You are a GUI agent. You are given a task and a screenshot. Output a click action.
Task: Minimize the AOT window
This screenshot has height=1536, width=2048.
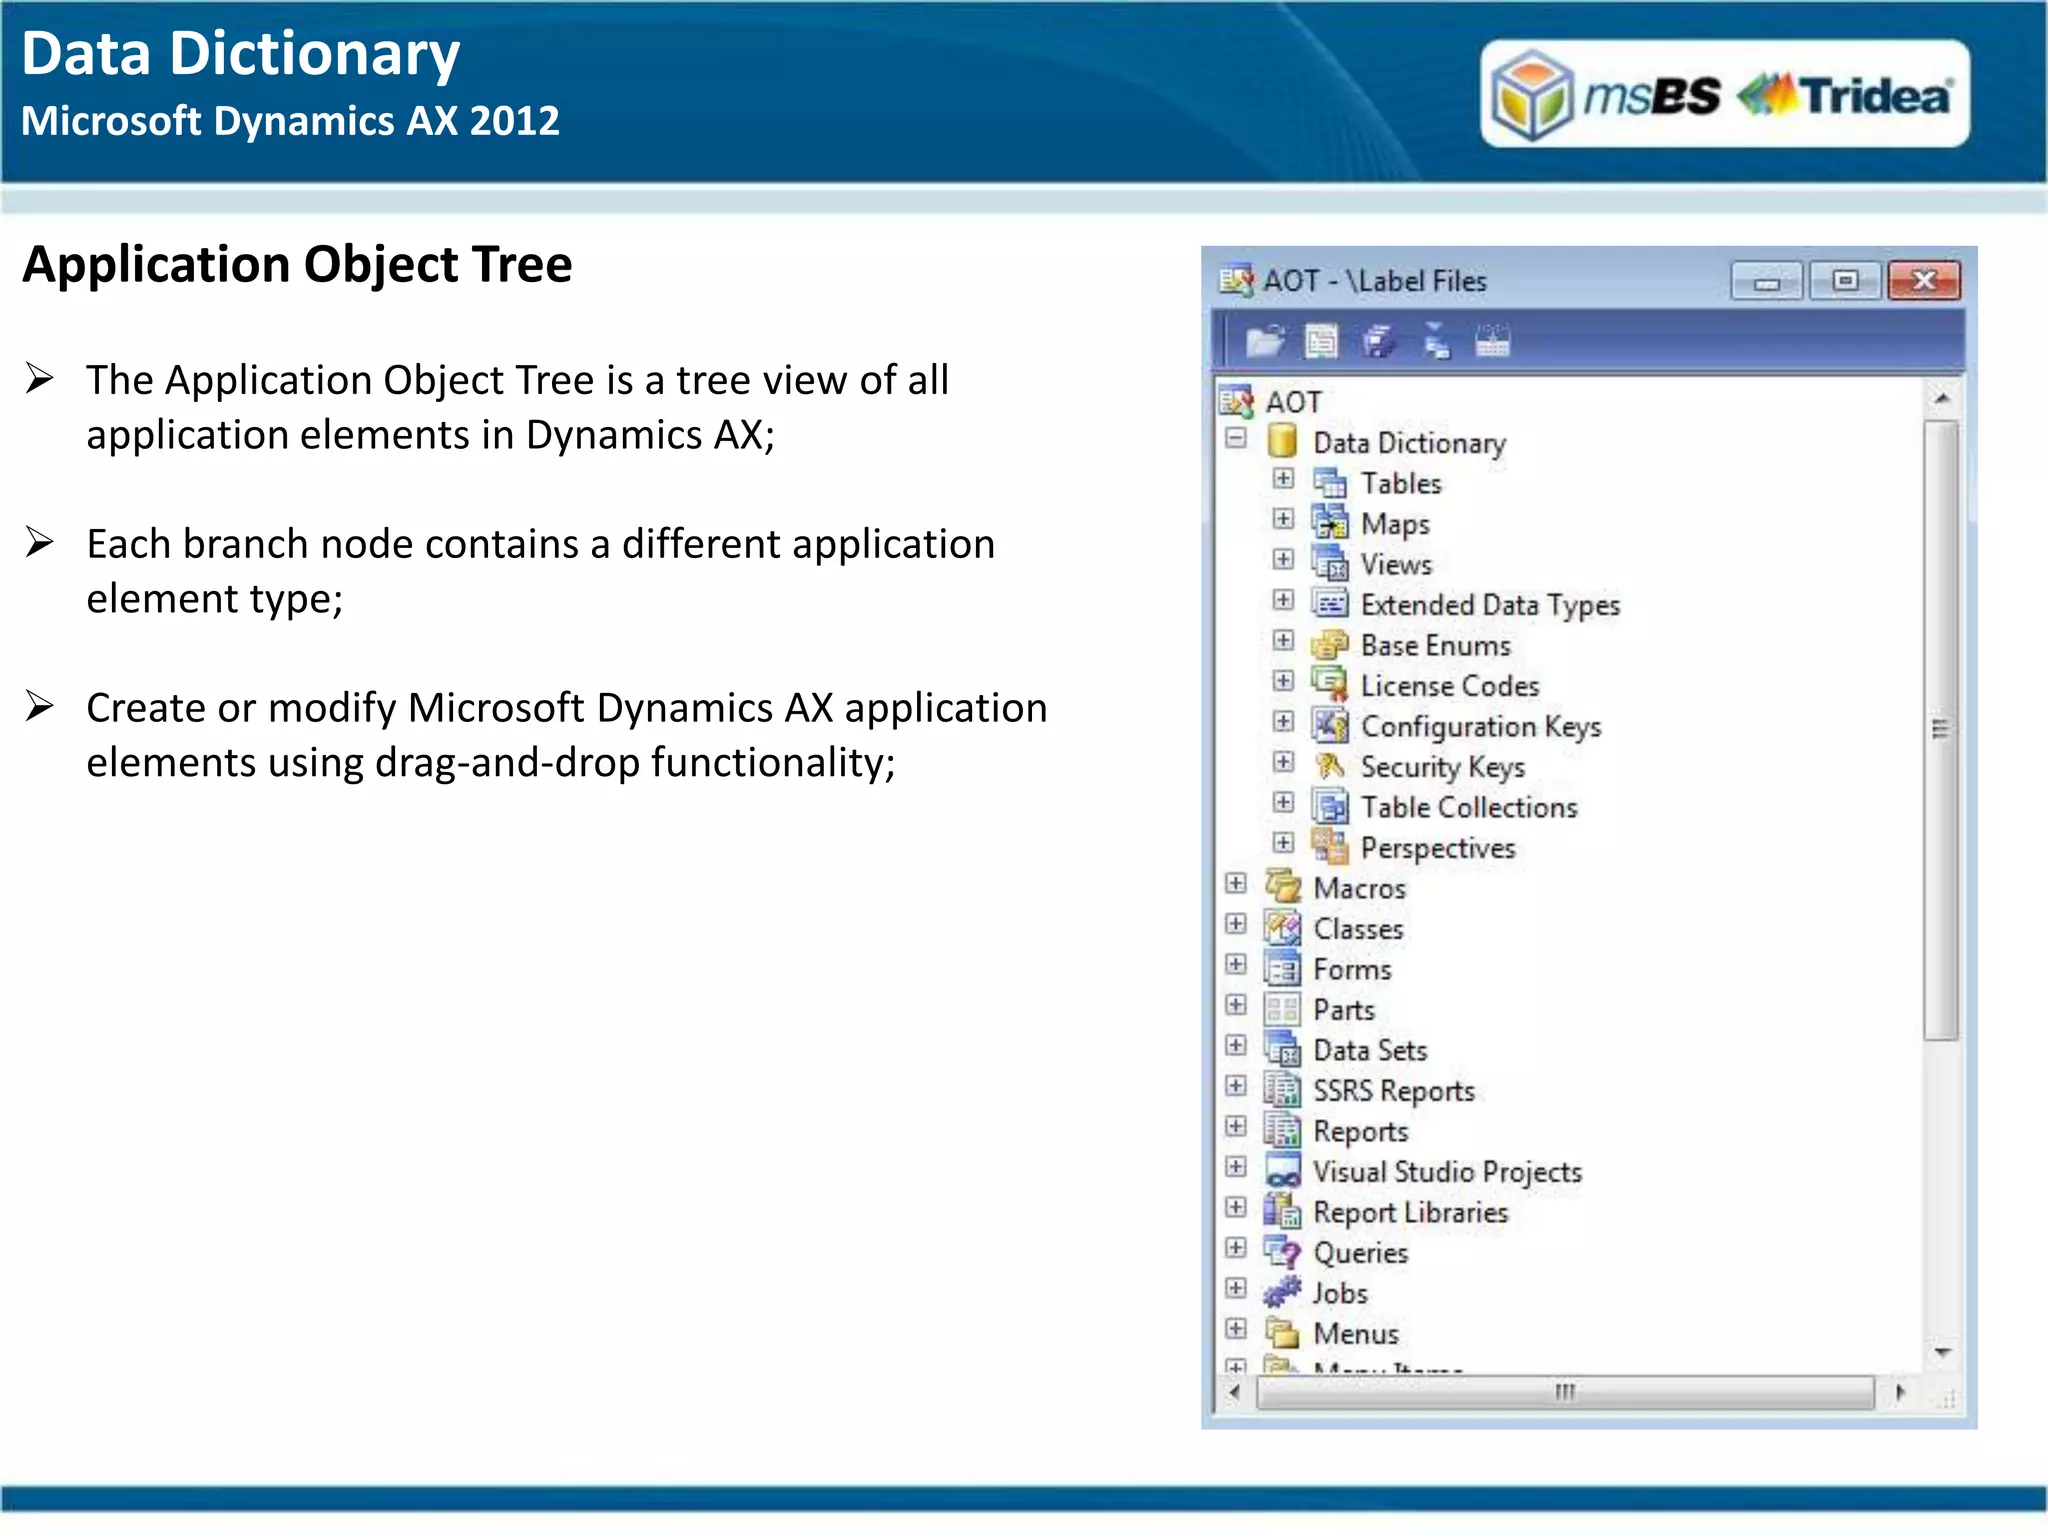(x=1767, y=281)
